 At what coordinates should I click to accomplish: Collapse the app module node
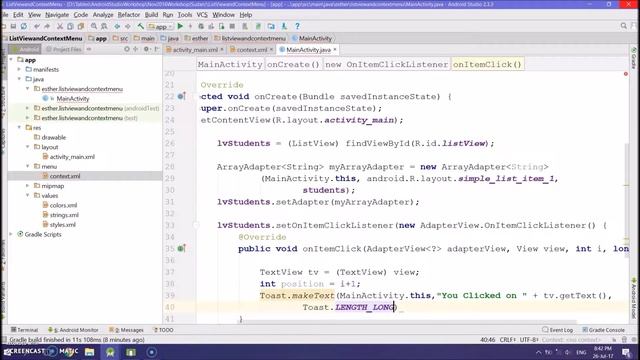tap(11, 60)
